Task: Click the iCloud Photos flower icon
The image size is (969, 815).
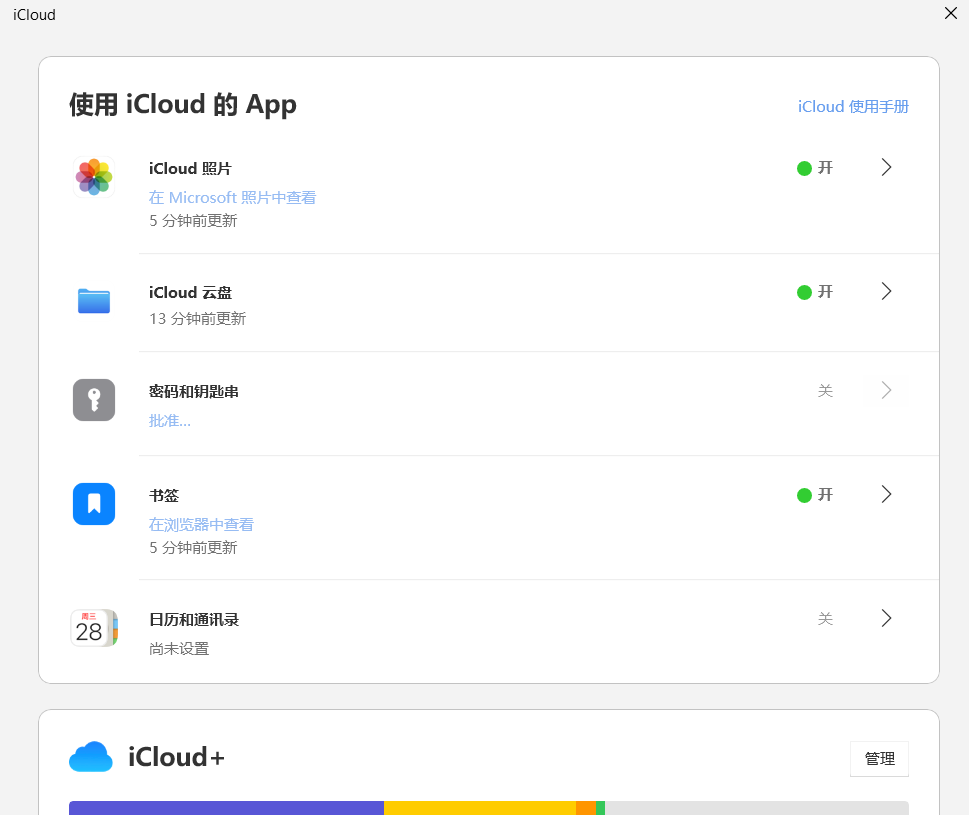Action: click(x=94, y=177)
